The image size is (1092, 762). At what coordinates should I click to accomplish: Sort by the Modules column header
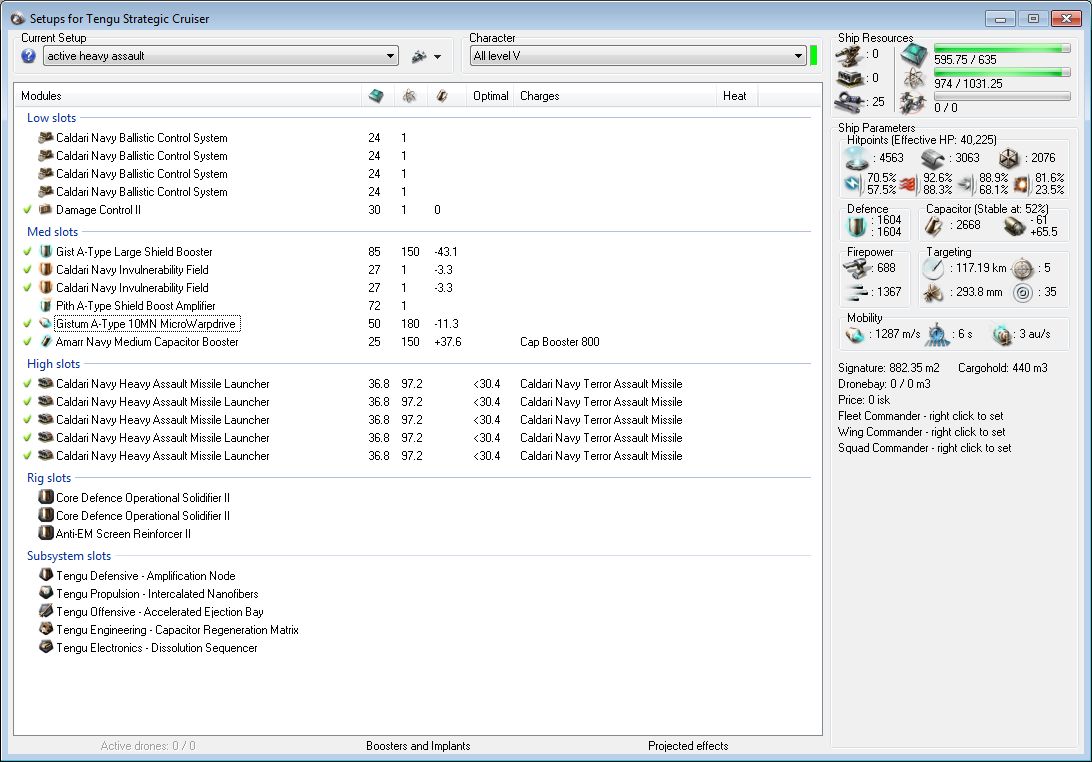[188, 96]
